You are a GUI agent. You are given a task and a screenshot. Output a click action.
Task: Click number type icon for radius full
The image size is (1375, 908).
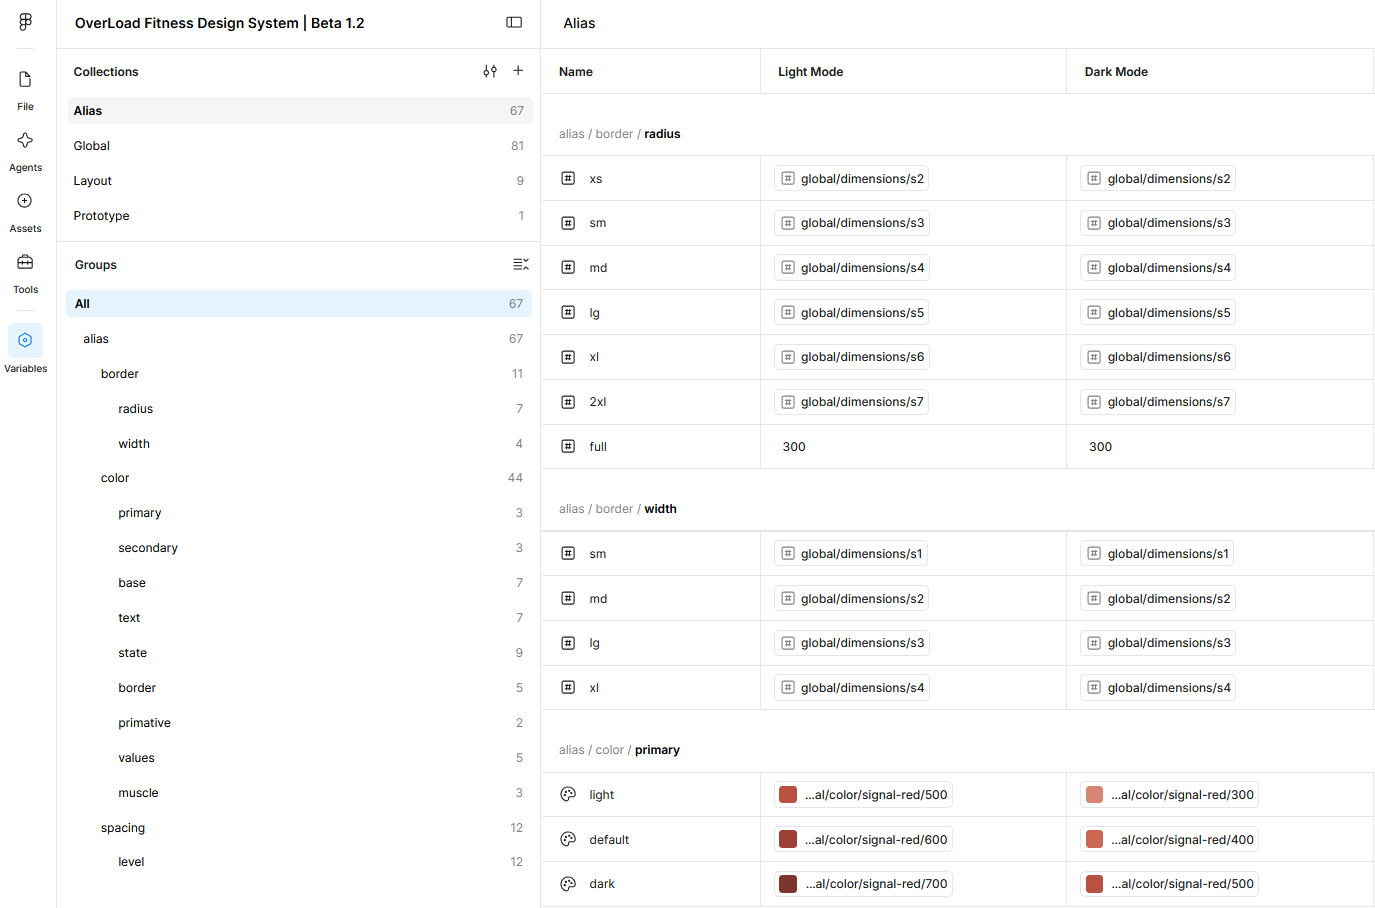(568, 446)
